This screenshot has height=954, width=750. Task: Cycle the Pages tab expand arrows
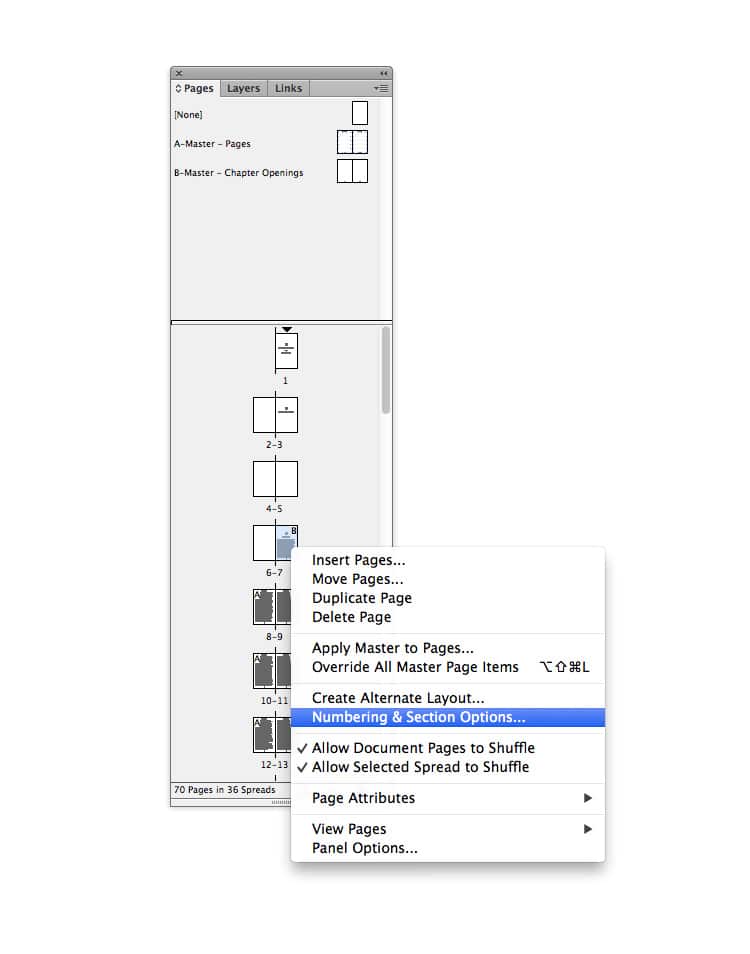[x=178, y=88]
